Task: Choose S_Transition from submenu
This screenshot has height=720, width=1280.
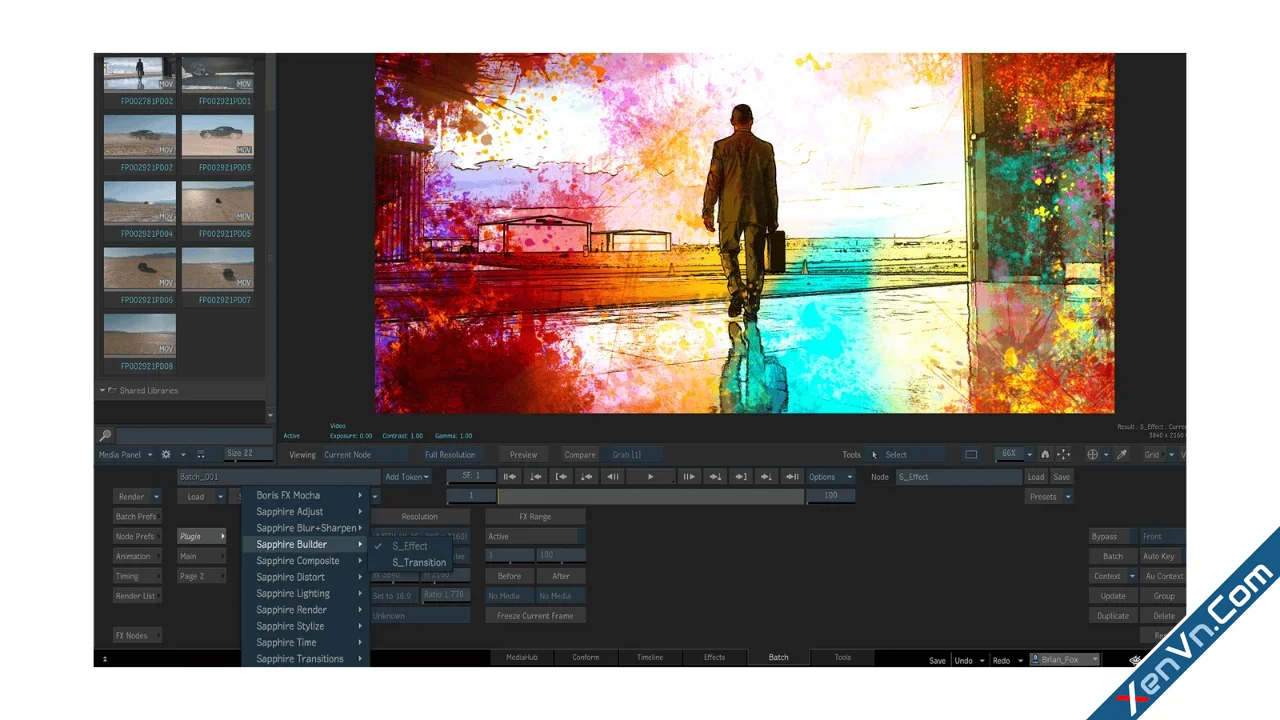Action: click(x=419, y=563)
